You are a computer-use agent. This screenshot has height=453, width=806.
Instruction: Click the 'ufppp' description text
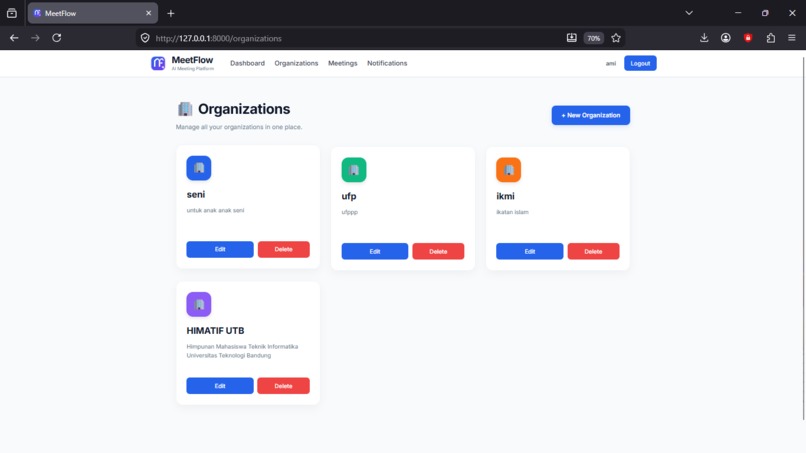[350, 212]
